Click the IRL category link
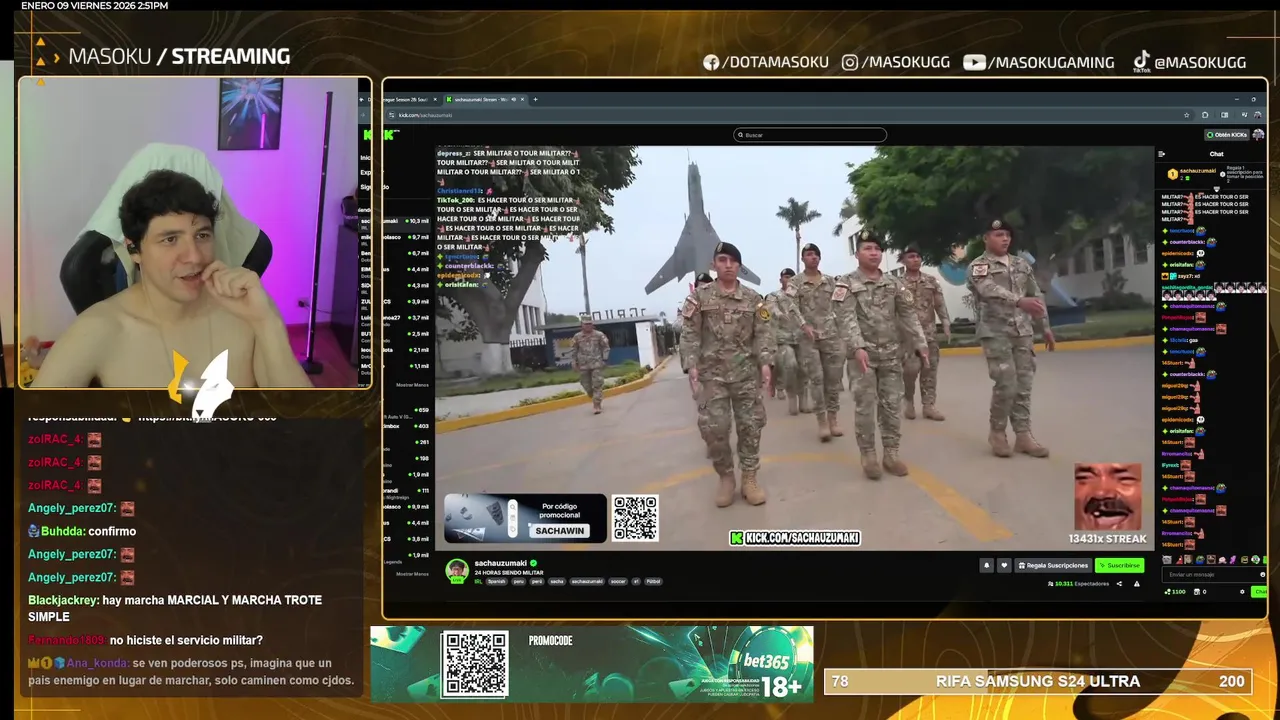The height and width of the screenshot is (720, 1280). point(478,581)
